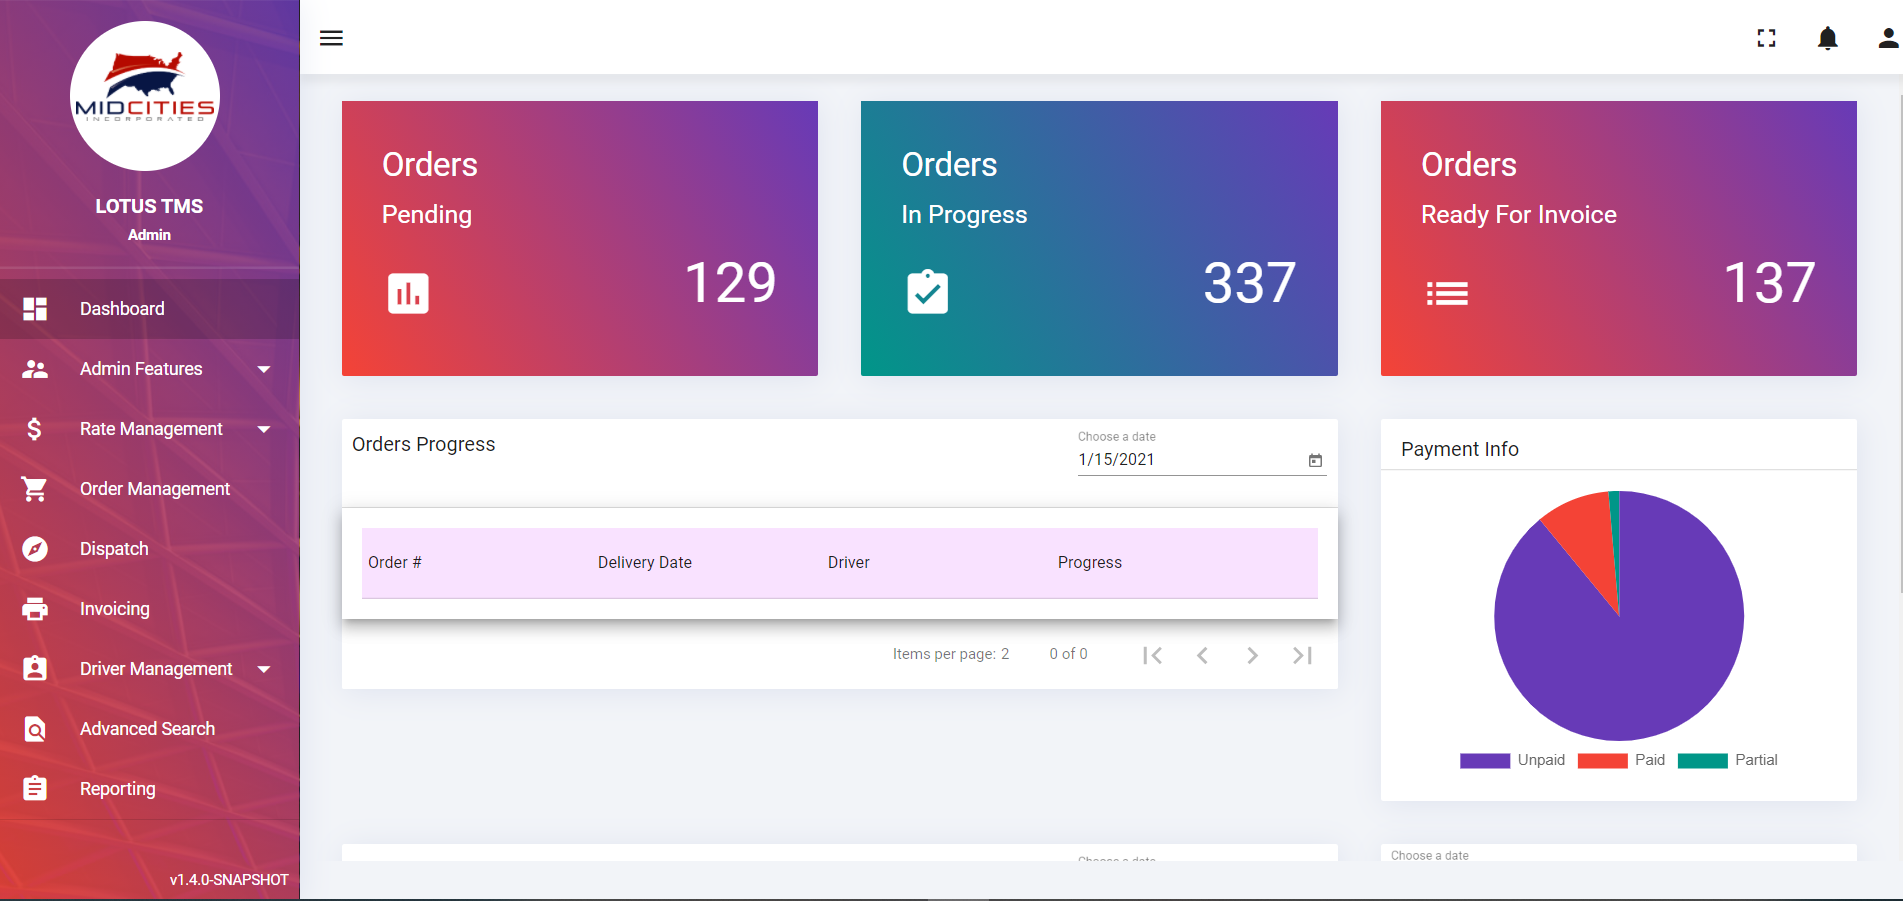Toggle the Paid legend in pie chart

(1602, 760)
